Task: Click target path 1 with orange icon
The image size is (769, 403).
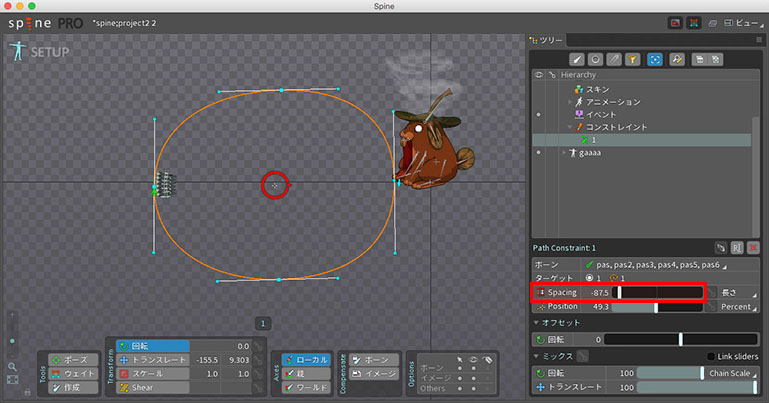Action: click(x=617, y=278)
